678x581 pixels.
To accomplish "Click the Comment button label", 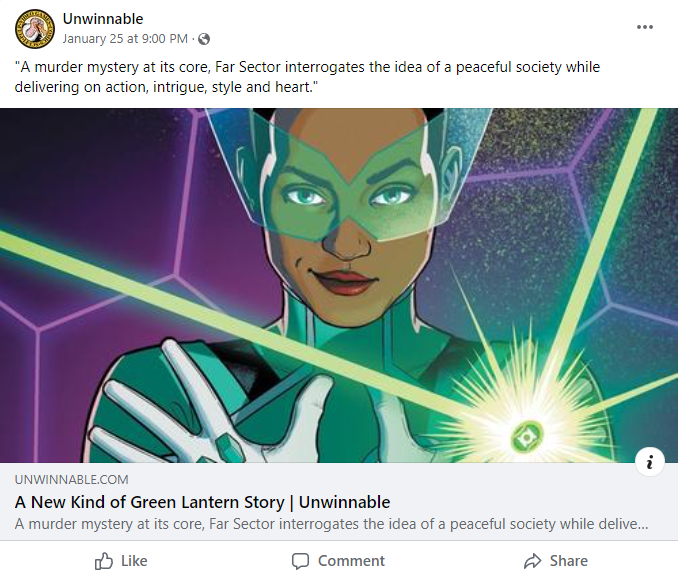I will tap(351, 561).
